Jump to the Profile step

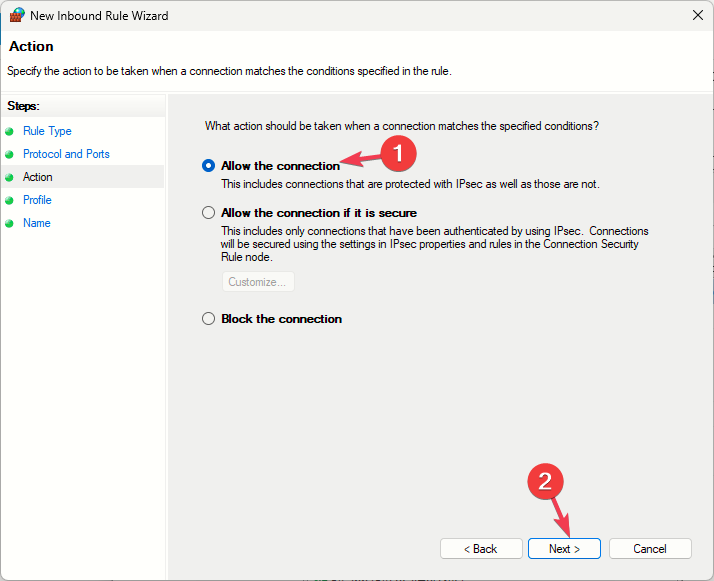pos(37,200)
